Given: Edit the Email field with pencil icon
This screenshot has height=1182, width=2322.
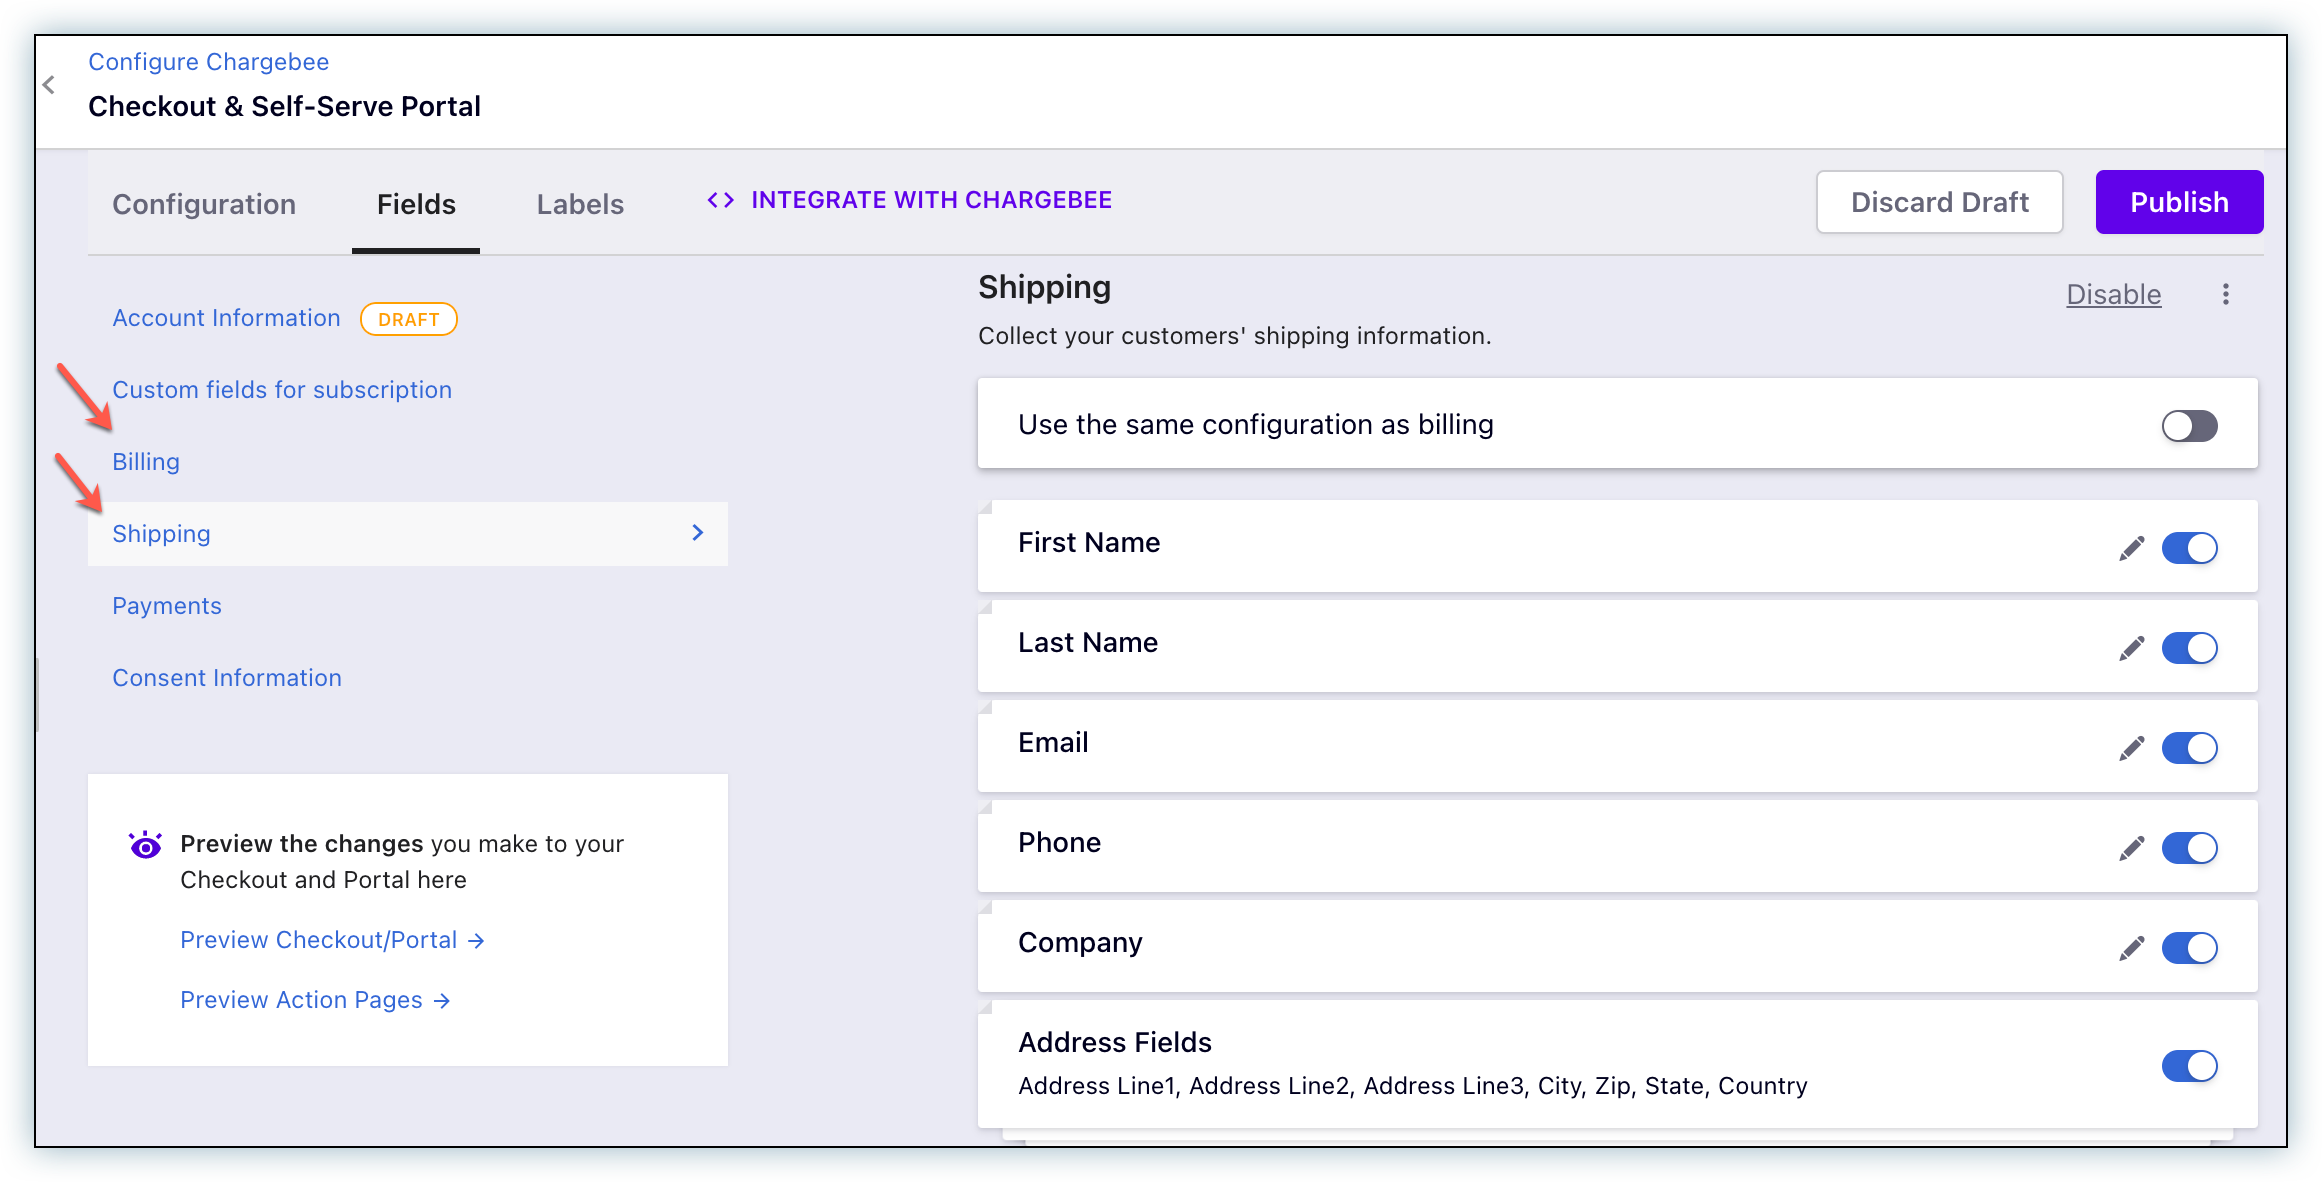Looking at the screenshot, I should (x=2131, y=748).
